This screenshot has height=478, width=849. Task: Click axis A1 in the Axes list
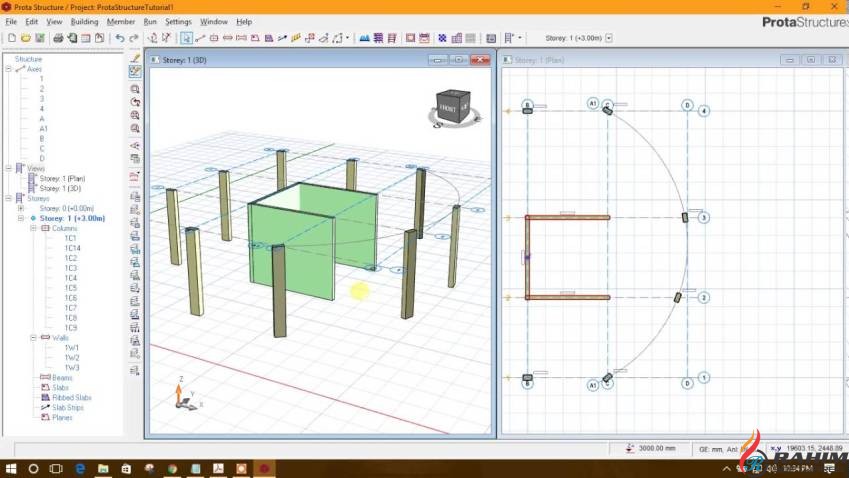[43, 128]
